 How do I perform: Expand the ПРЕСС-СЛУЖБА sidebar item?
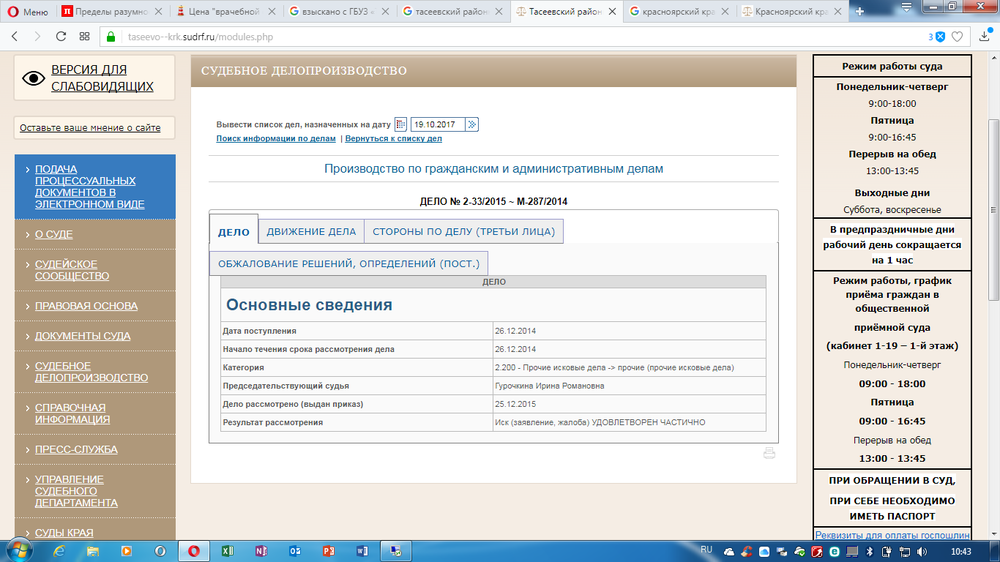[75, 450]
